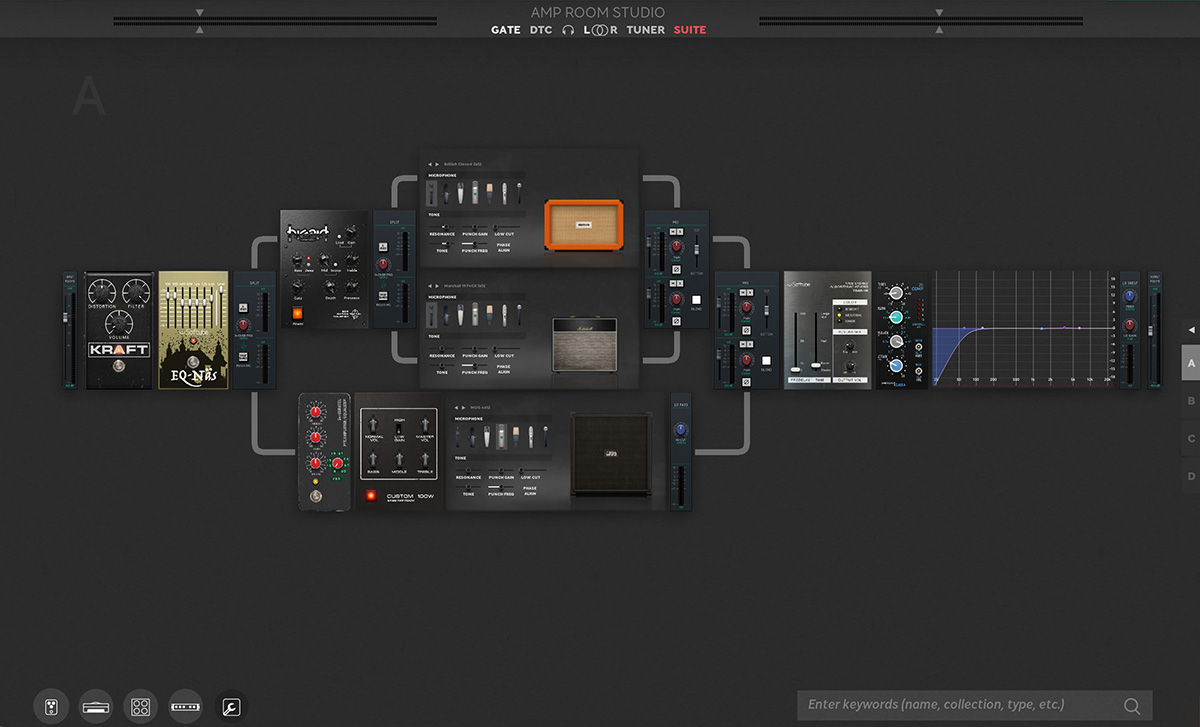Click the down triangle above right output meter
1200x727 pixels.
(939, 13)
